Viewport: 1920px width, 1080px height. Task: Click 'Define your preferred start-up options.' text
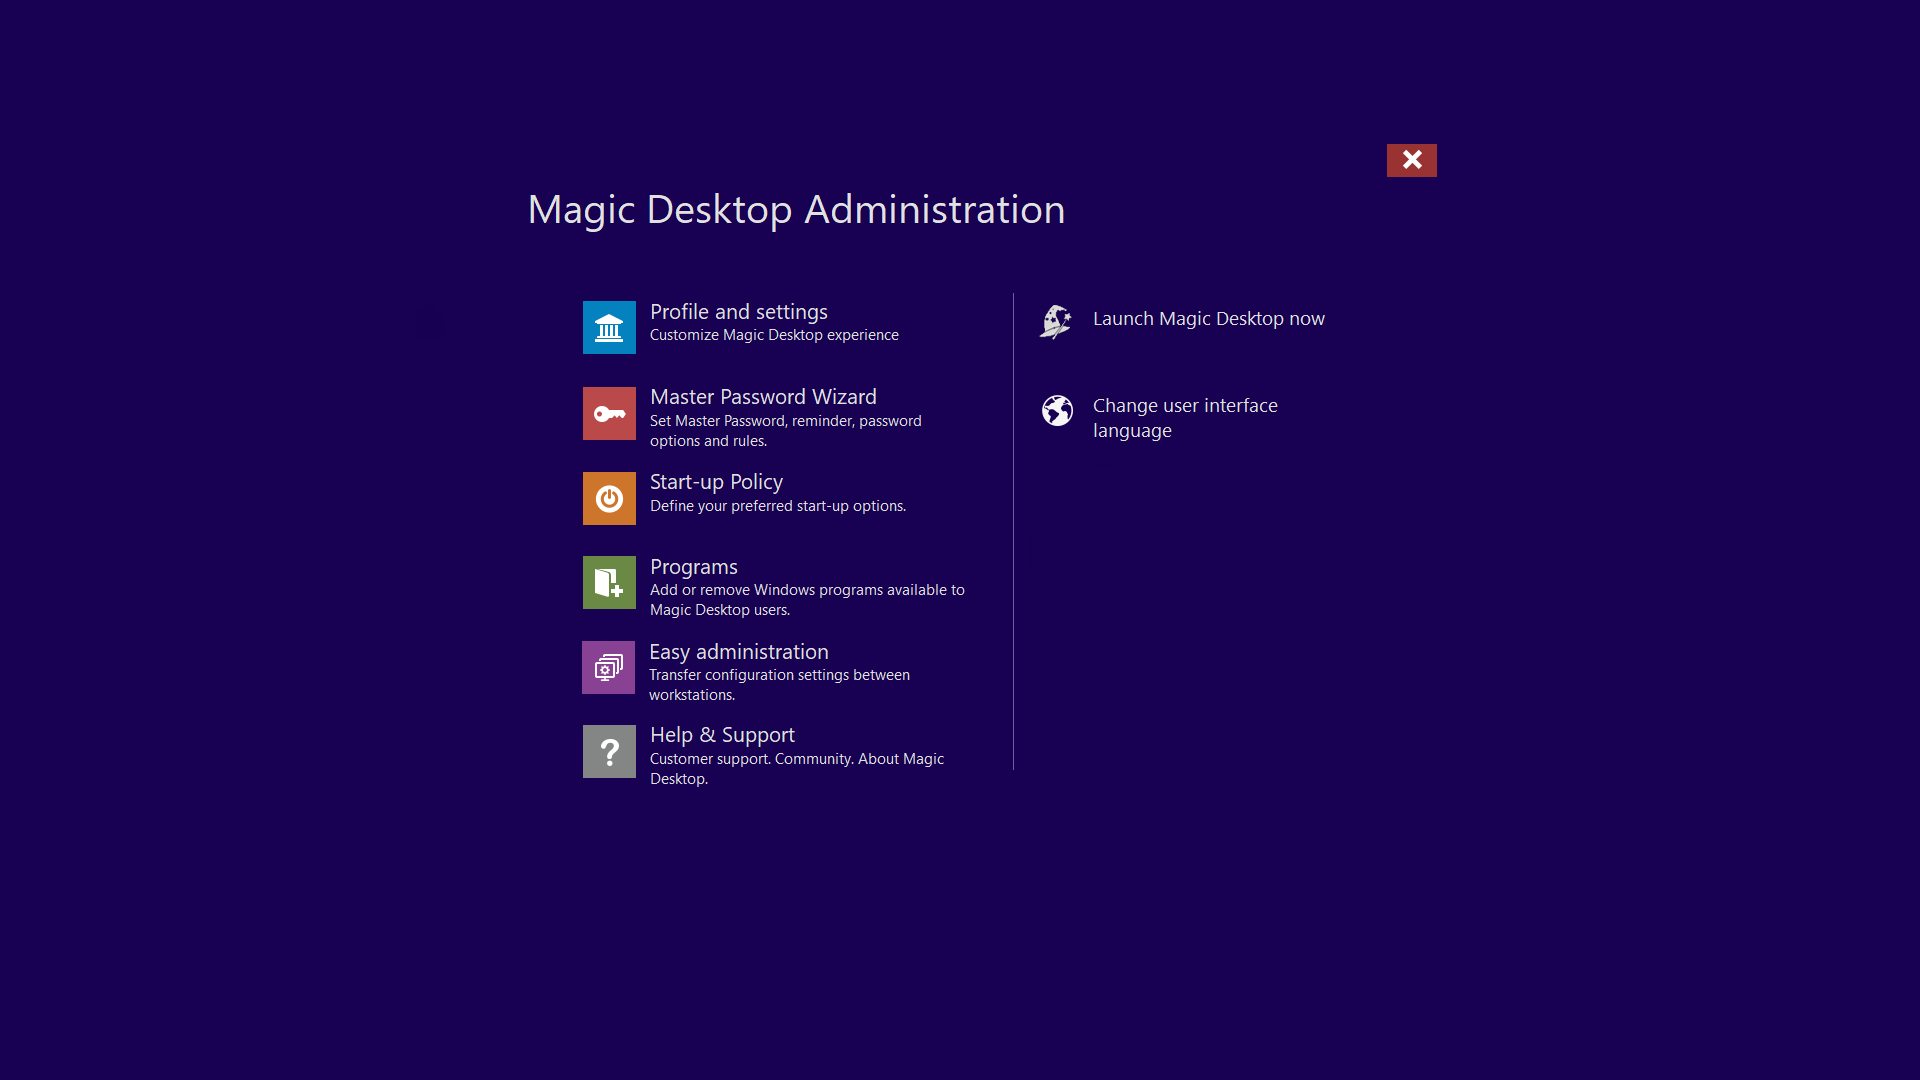pos(778,506)
